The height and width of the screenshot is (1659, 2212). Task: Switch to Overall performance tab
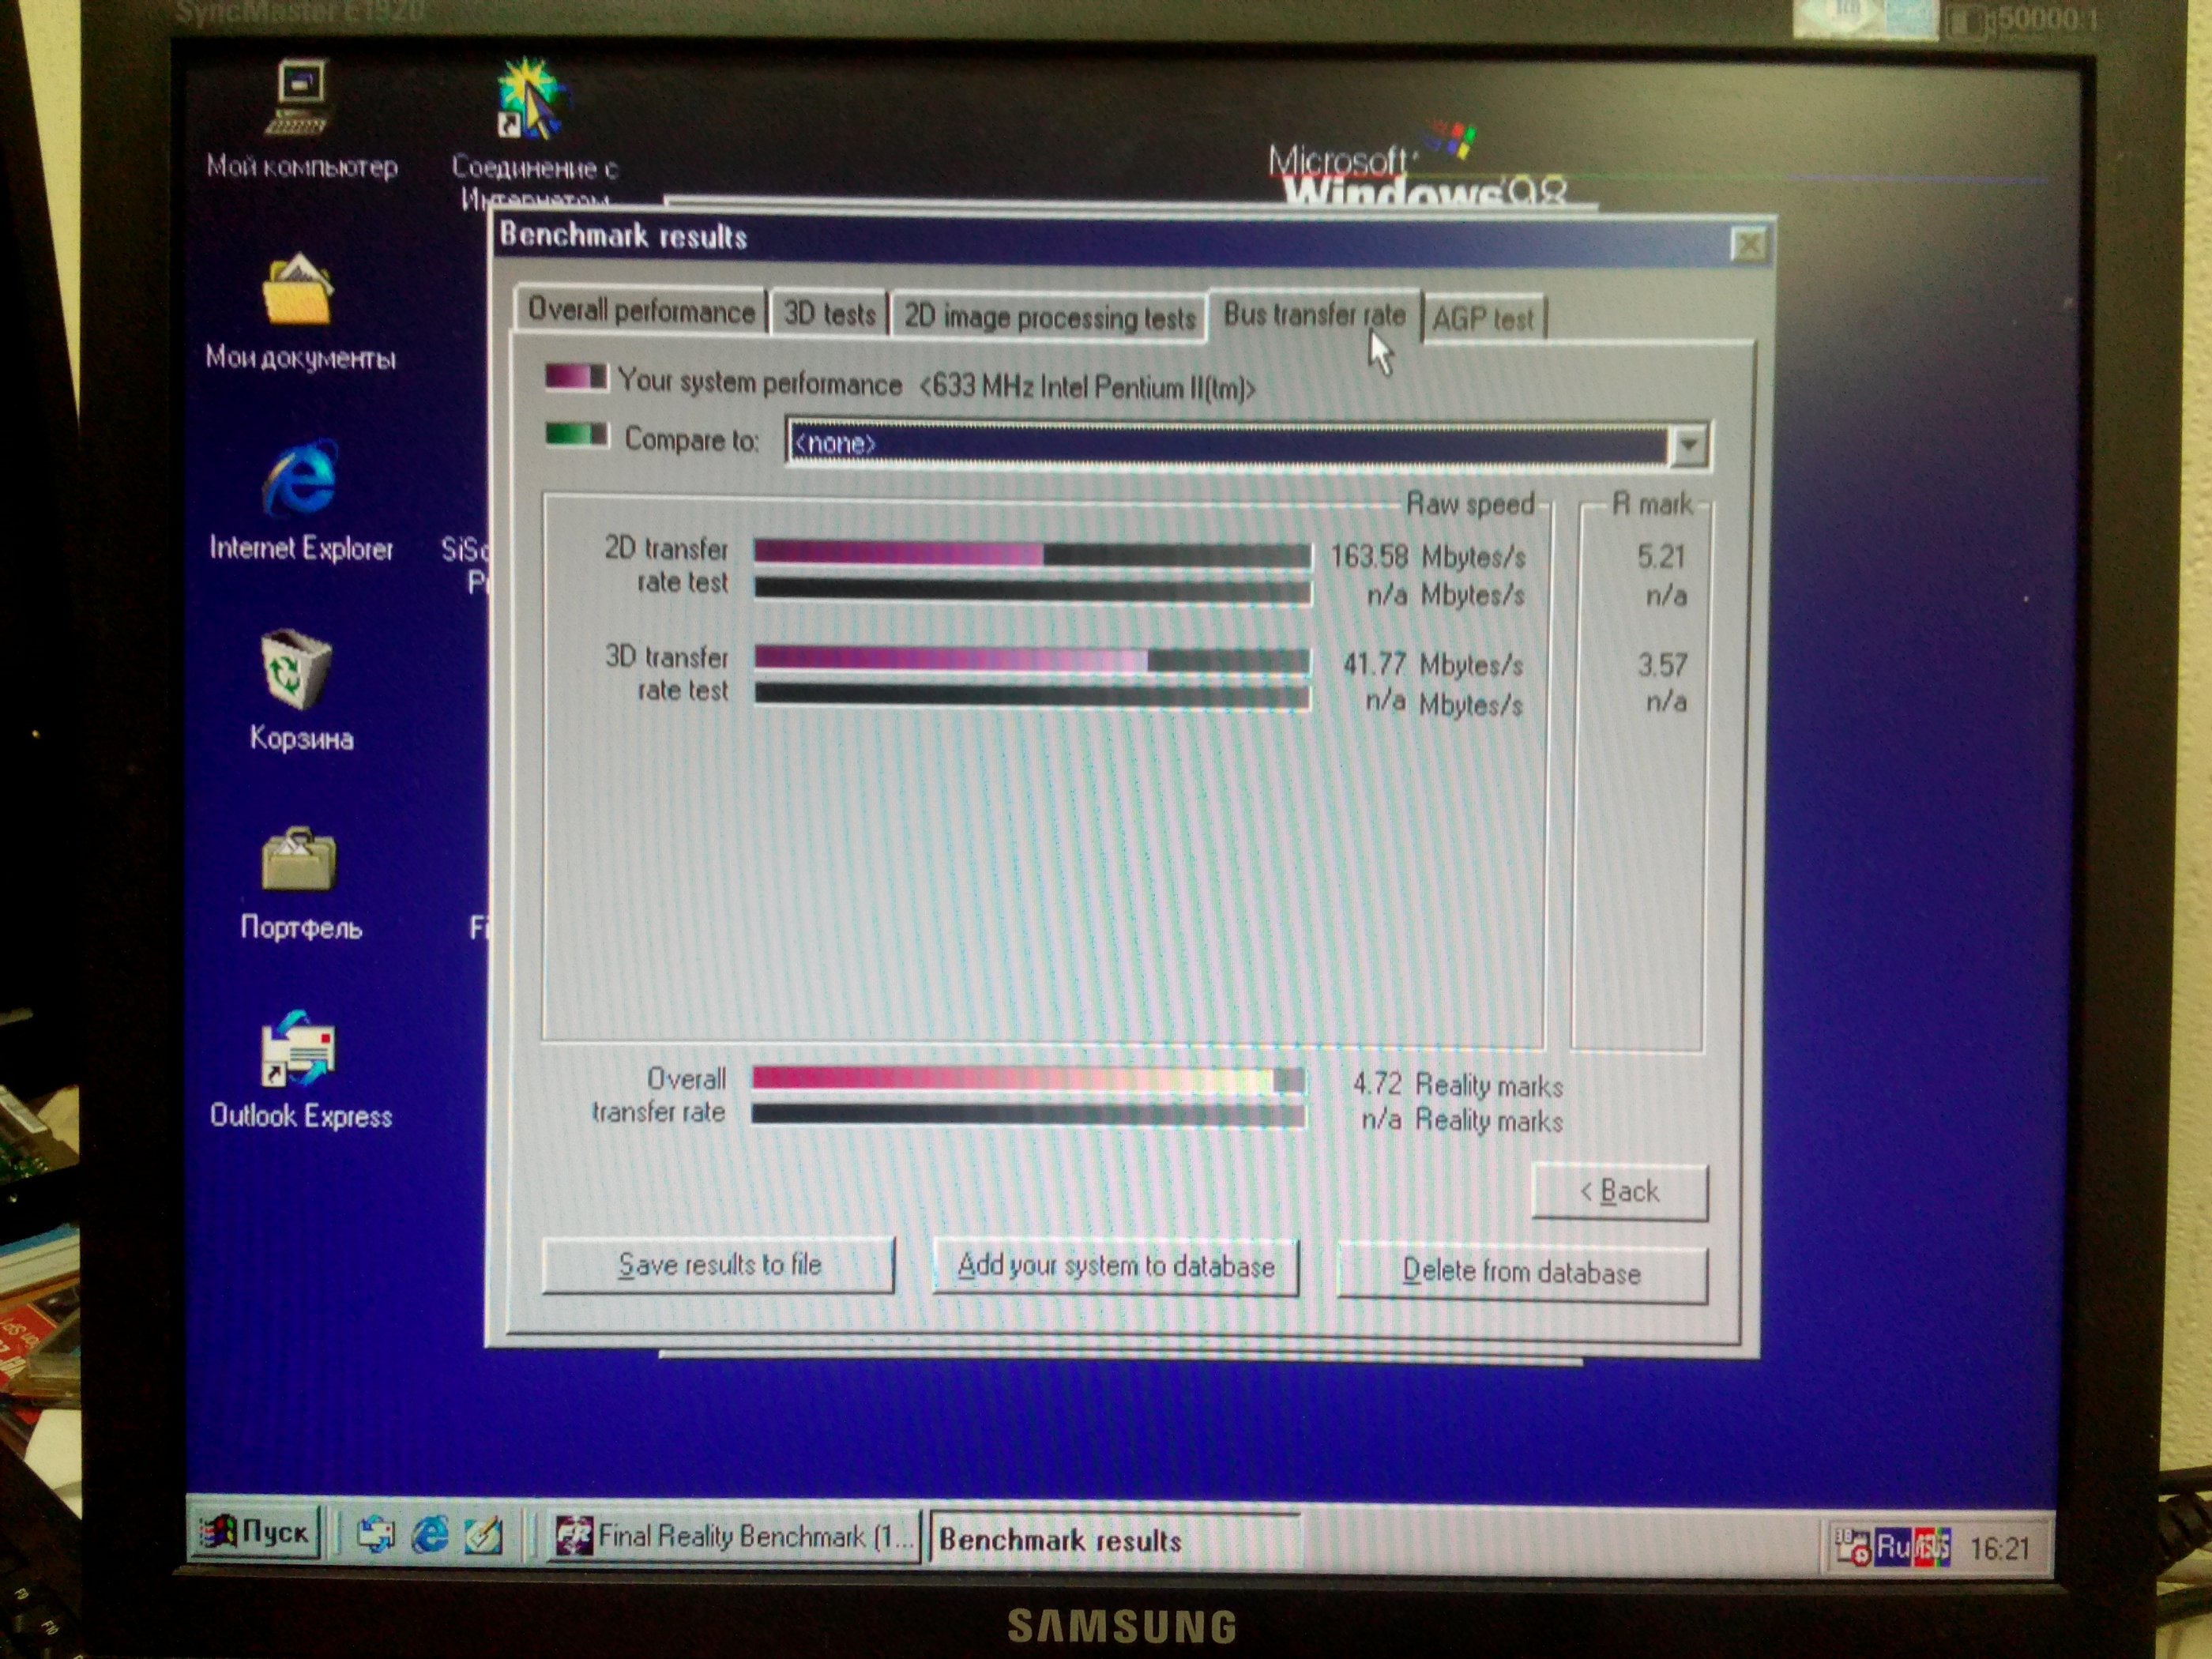tap(640, 311)
